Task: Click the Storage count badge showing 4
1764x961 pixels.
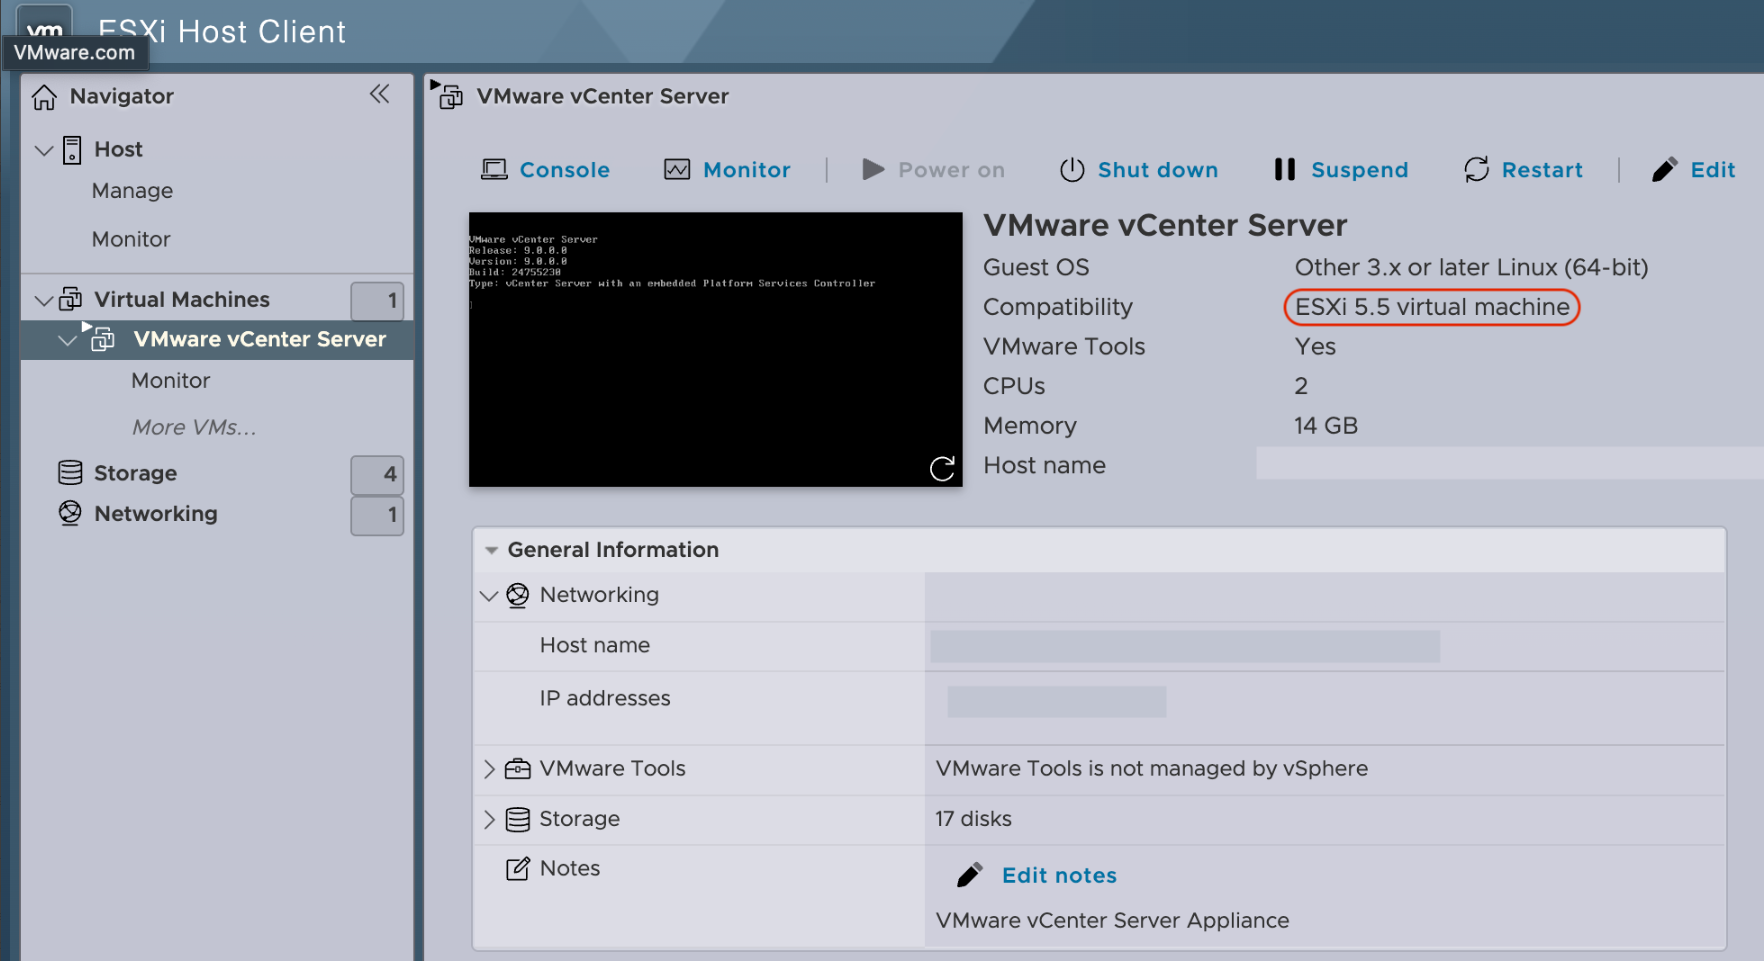Action: (377, 474)
